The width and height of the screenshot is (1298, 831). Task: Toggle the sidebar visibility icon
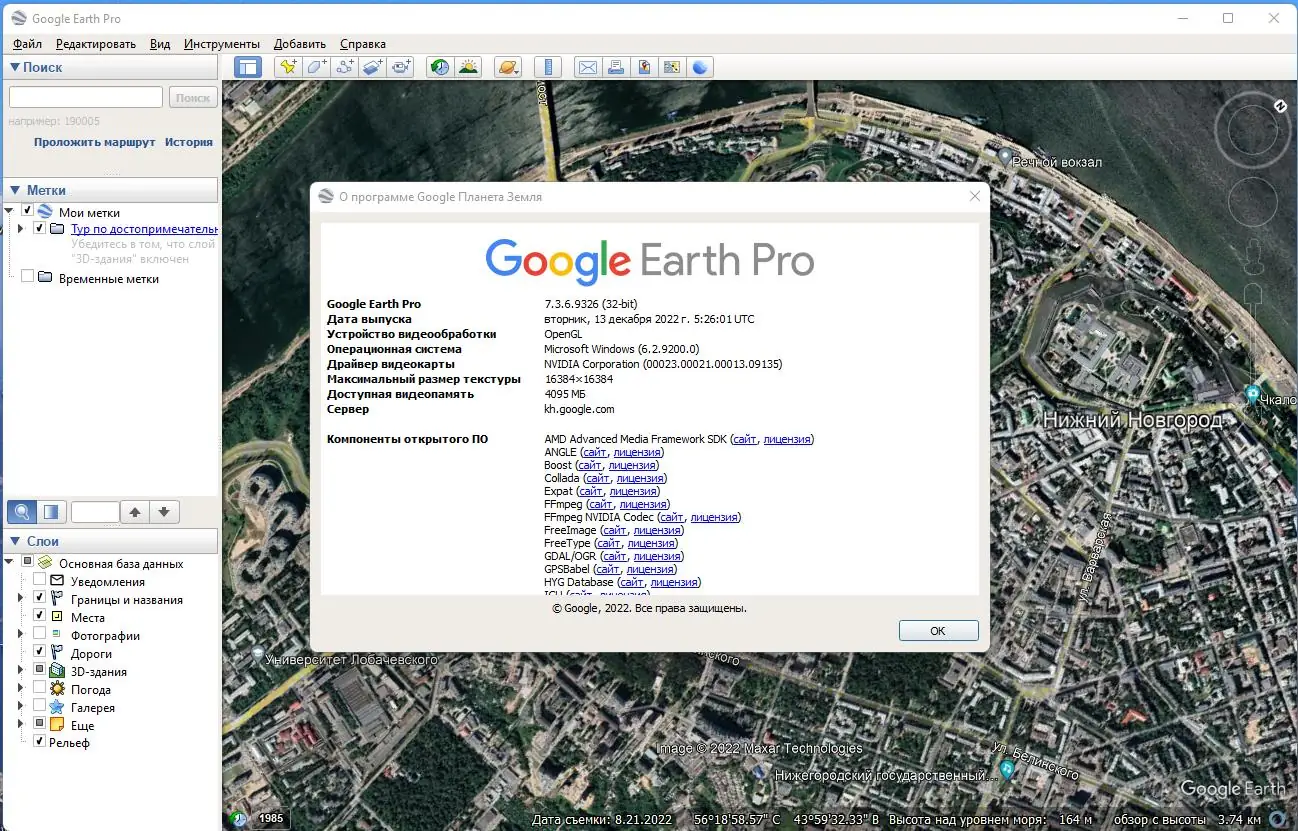pyautogui.click(x=247, y=67)
